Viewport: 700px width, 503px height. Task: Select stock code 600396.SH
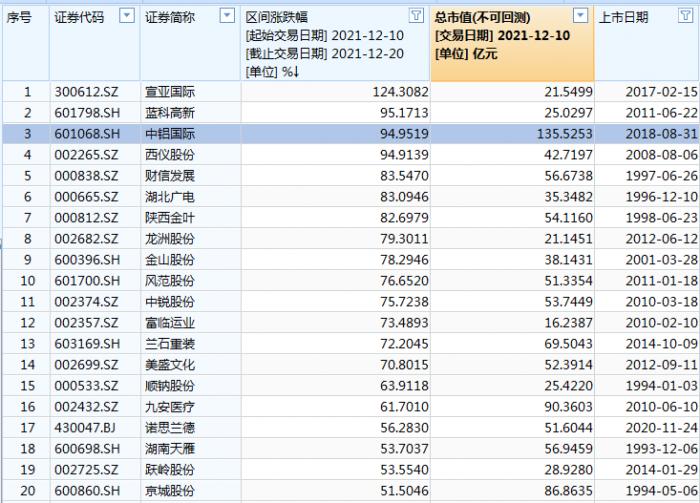click(87, 260)
